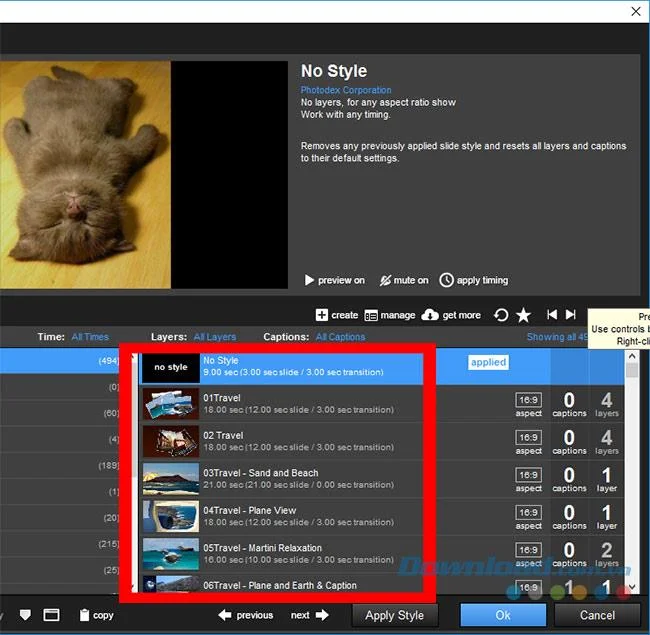
Task: Click the create style plus icon
Action: pyautogui.click(x=322, y=315)
